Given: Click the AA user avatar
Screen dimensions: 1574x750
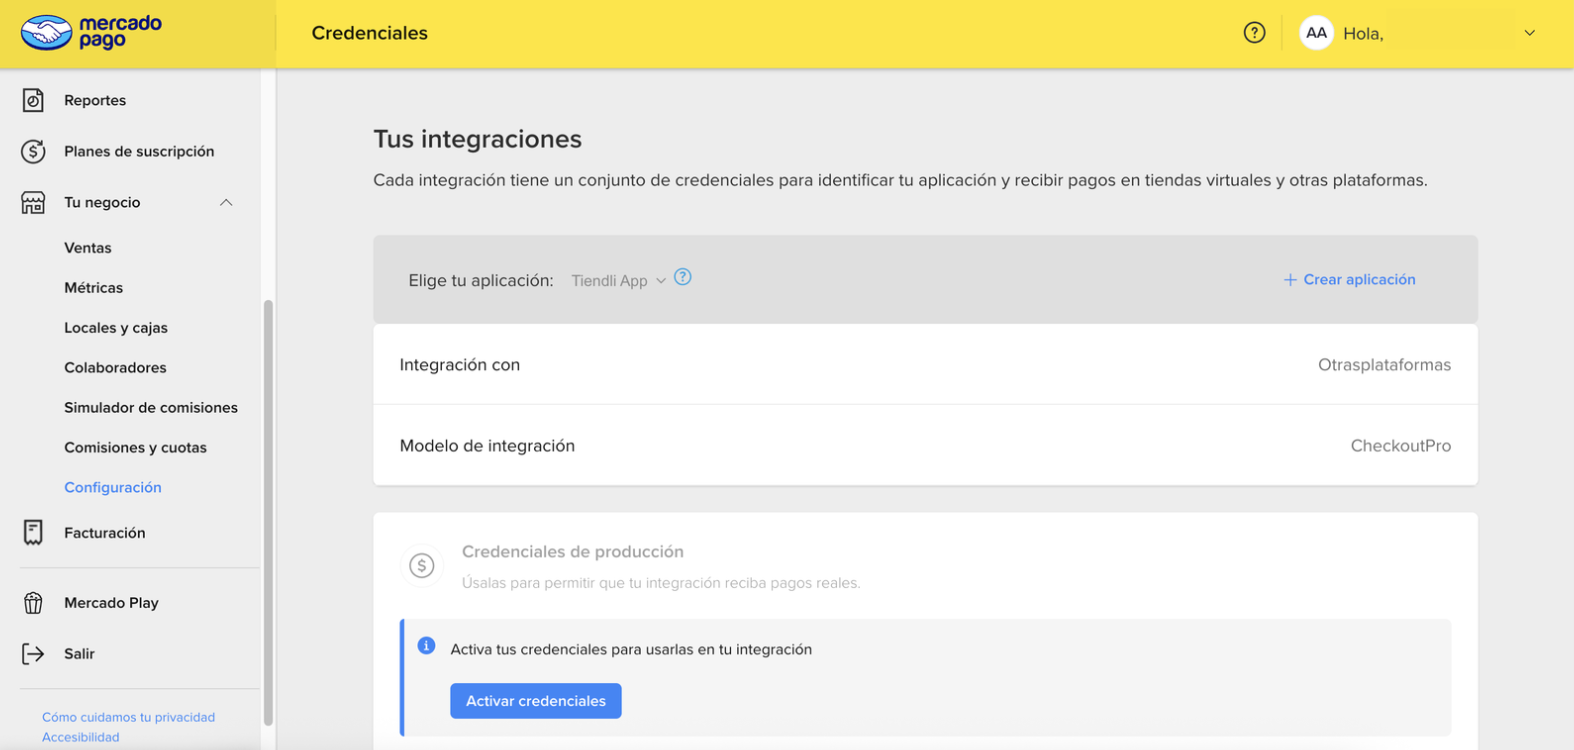Looking at the screenshot, I should (x=1316, y=33).
